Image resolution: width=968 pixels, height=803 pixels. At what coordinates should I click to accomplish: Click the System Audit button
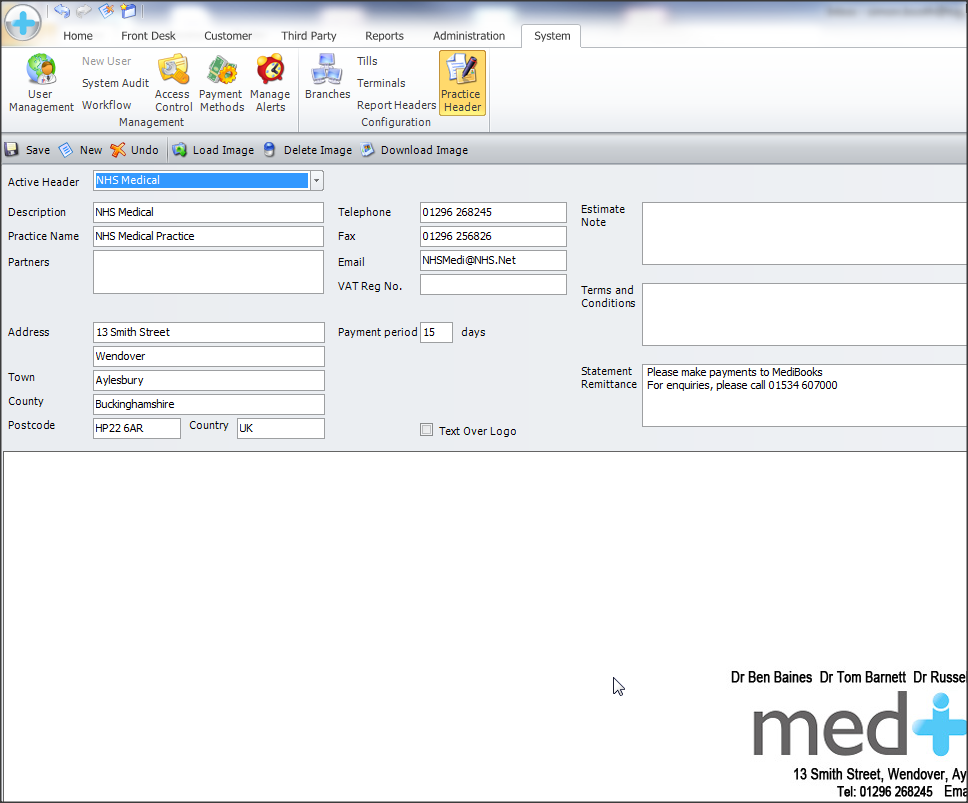coord(115,83)
